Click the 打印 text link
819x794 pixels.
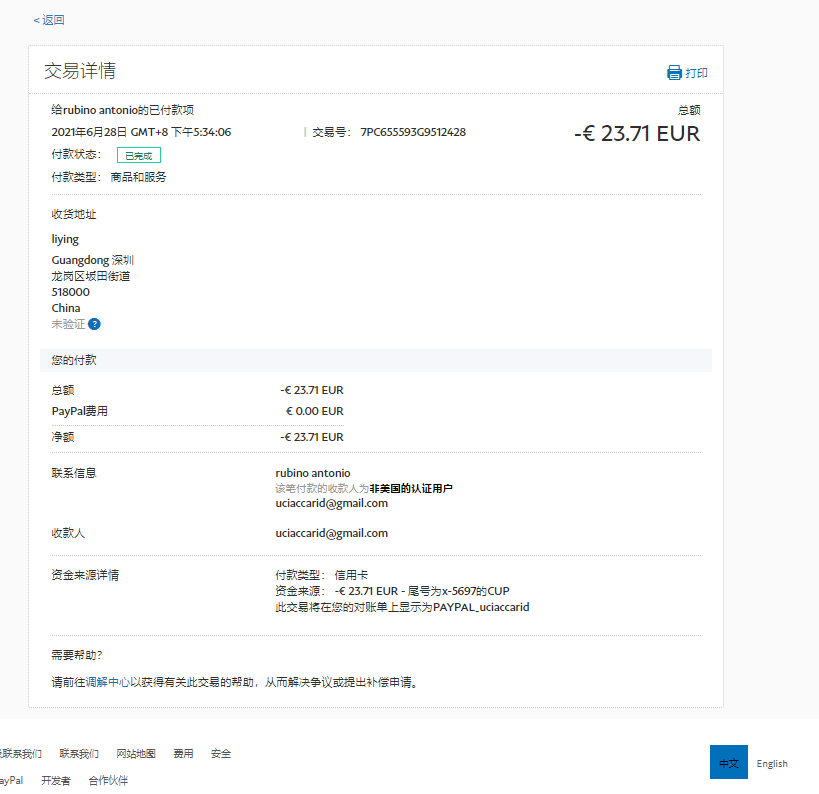(x=696, y=73)
